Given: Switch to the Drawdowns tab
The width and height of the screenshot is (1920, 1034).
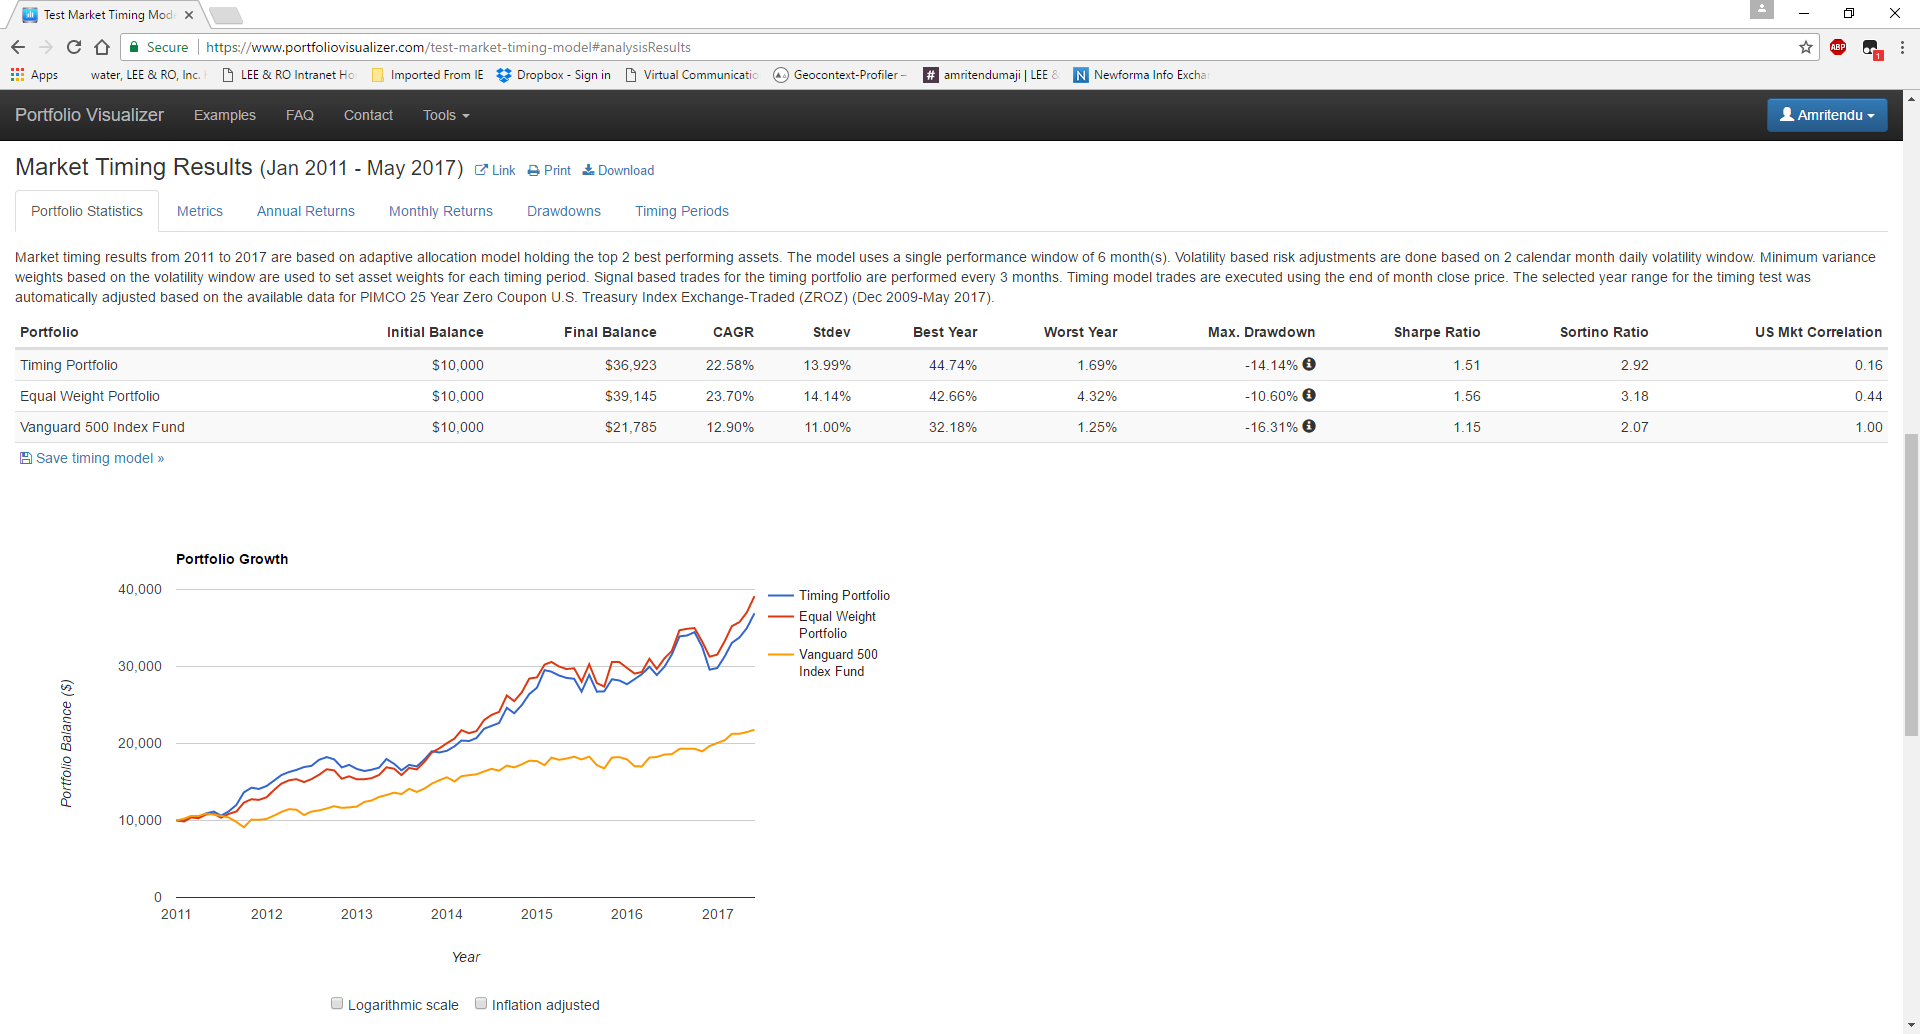Looking at the screenshot, I should (563, 211).
